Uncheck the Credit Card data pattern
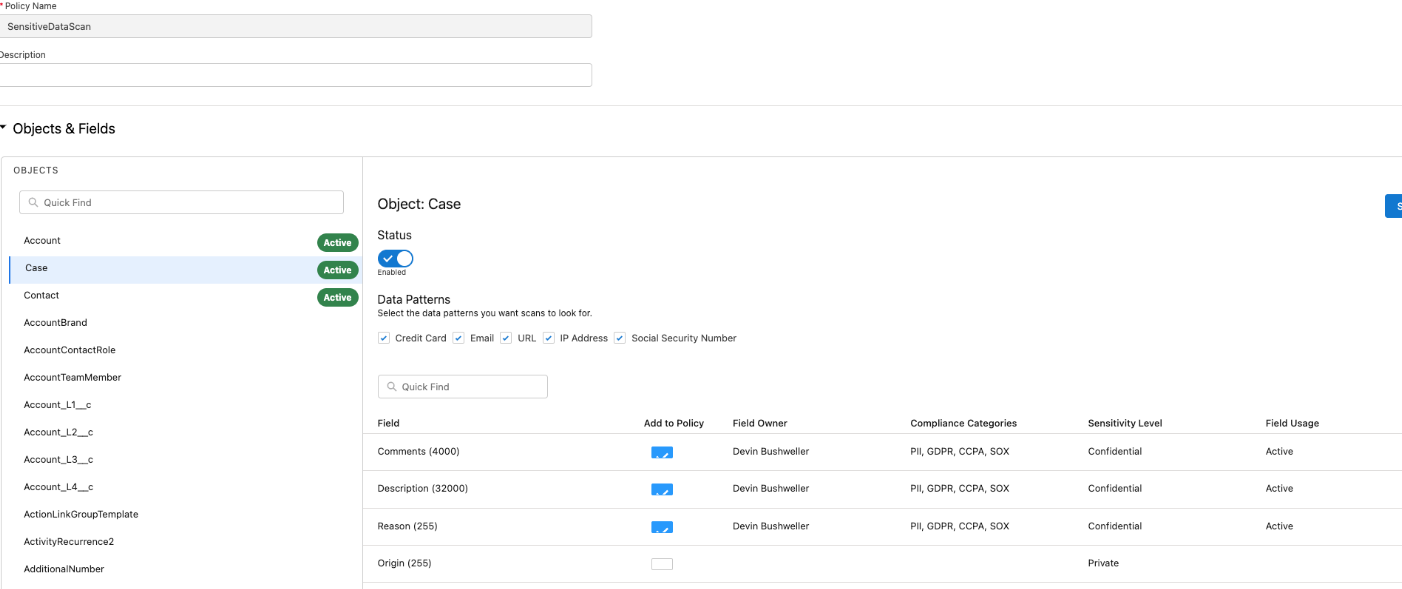Image resolution: width=1402 pixels, height=589 pixels. coord(384,338)
